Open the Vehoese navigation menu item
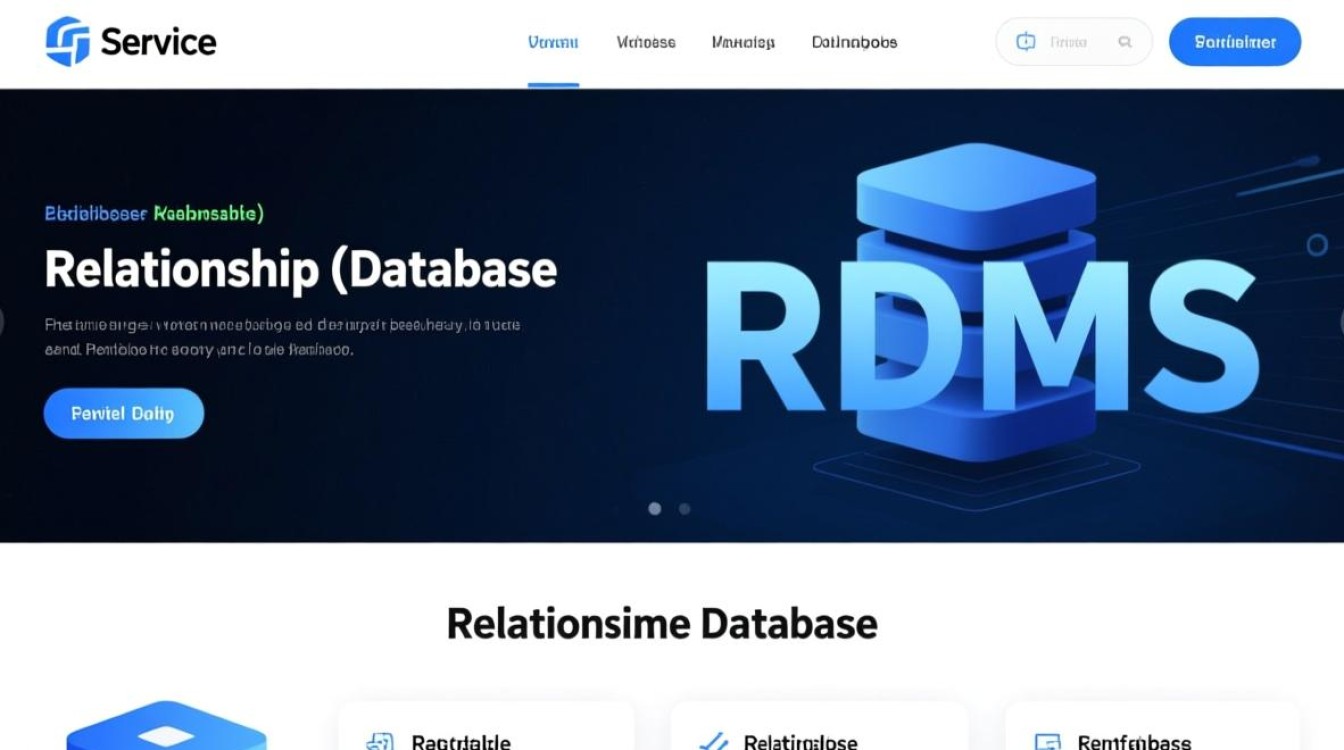The image size is (1344, 750). tap(646, 43)
